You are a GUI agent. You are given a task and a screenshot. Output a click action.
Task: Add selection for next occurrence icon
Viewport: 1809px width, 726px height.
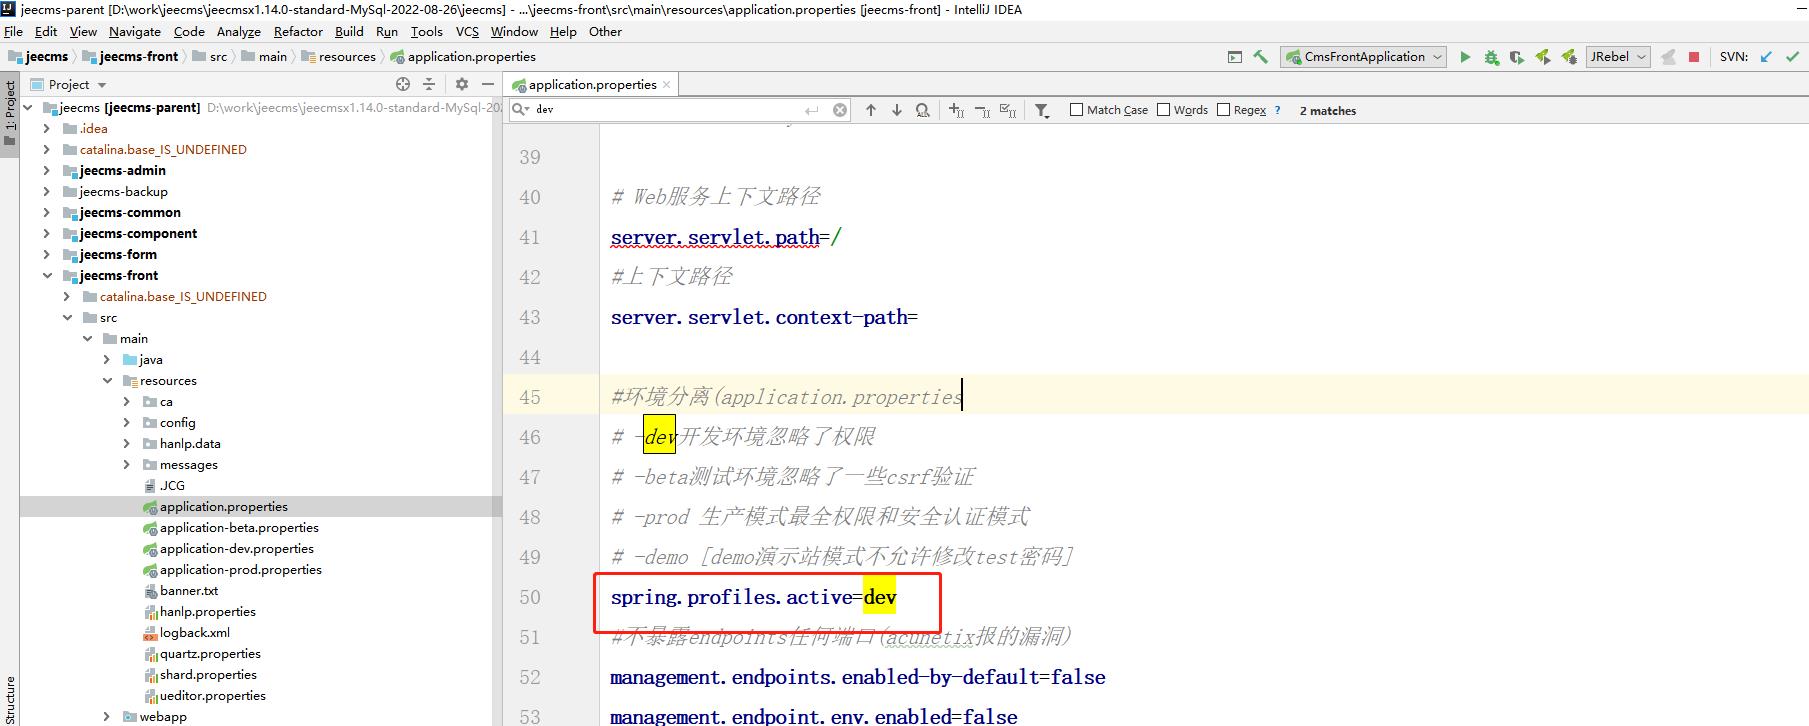click(x=956, y=110)
